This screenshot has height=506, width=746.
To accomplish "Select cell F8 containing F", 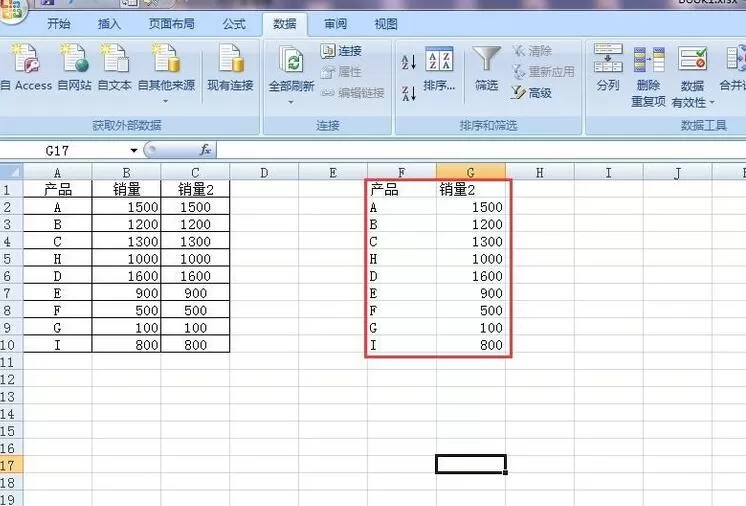I will tap(402, 310).
